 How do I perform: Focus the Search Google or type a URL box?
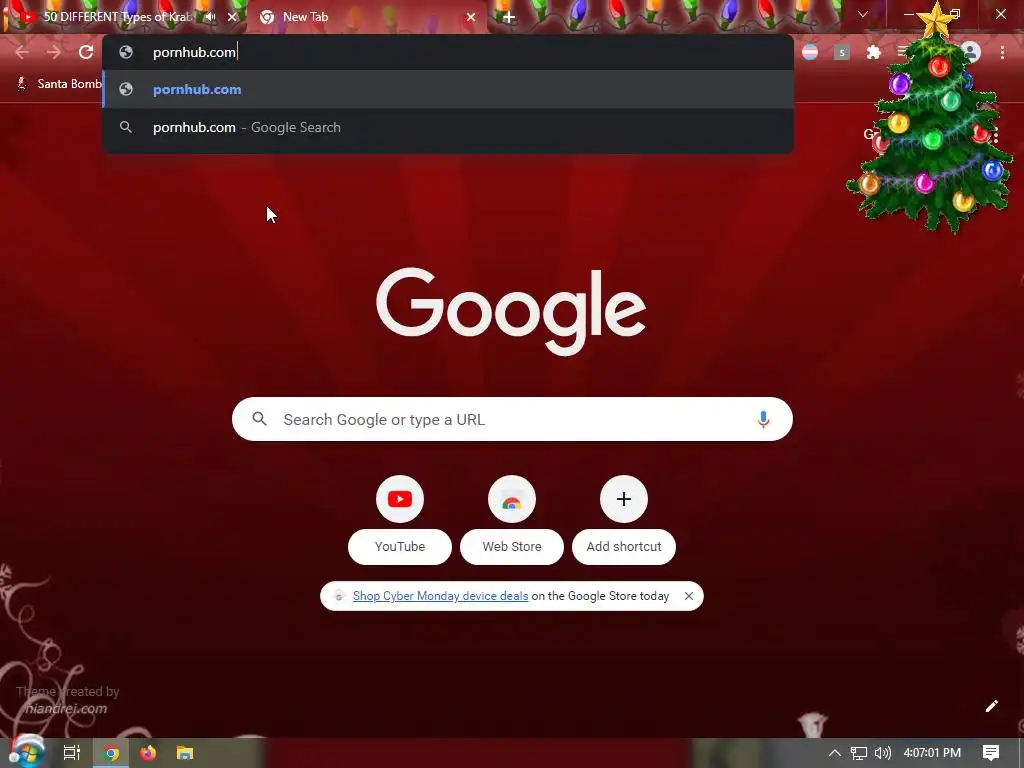click(512, 419)
